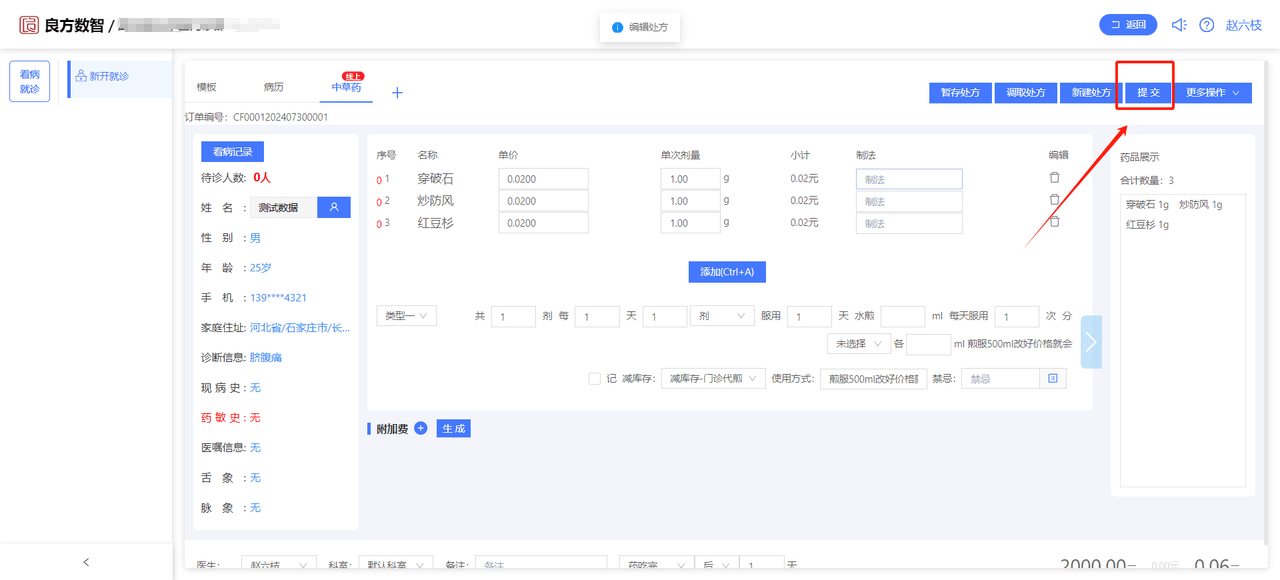Select the 中草药 tab
The image size is (1280, 580).
347,88
